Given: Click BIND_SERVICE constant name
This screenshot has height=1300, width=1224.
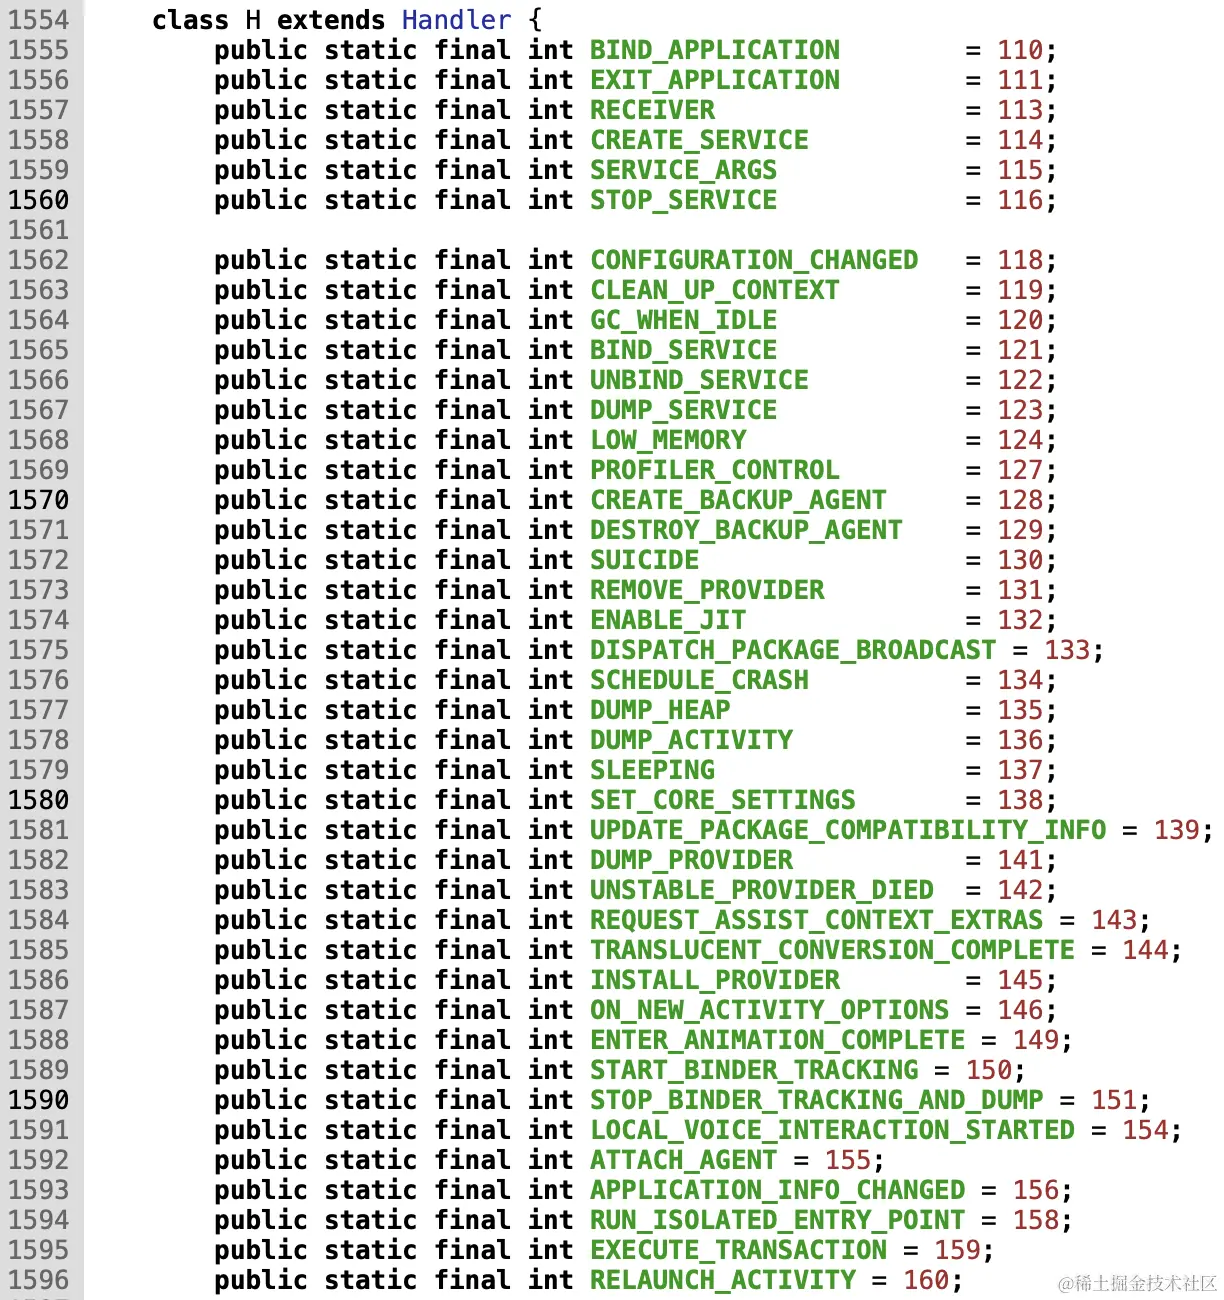Looking at the screenshot, I should coord(684,350).
